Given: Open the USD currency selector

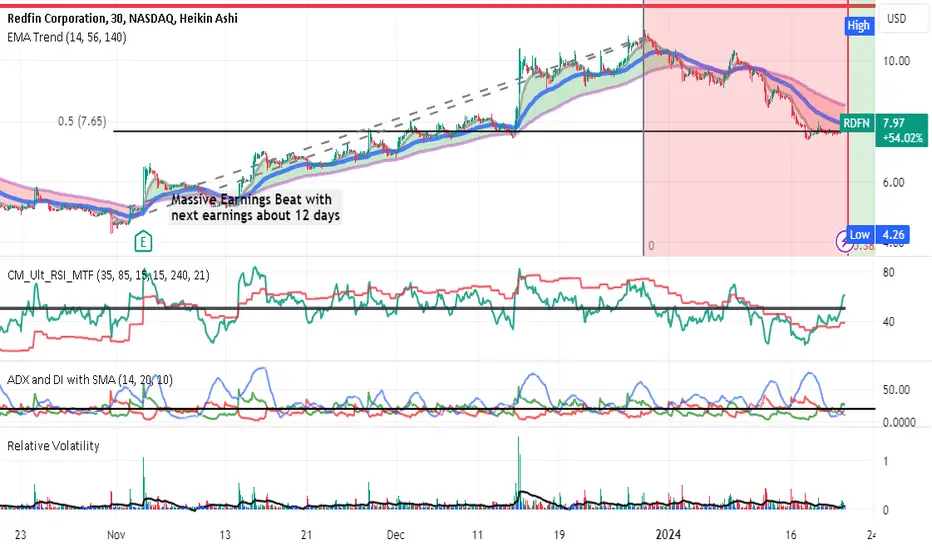Looking at the screenshot, I should tap(897, 18).
